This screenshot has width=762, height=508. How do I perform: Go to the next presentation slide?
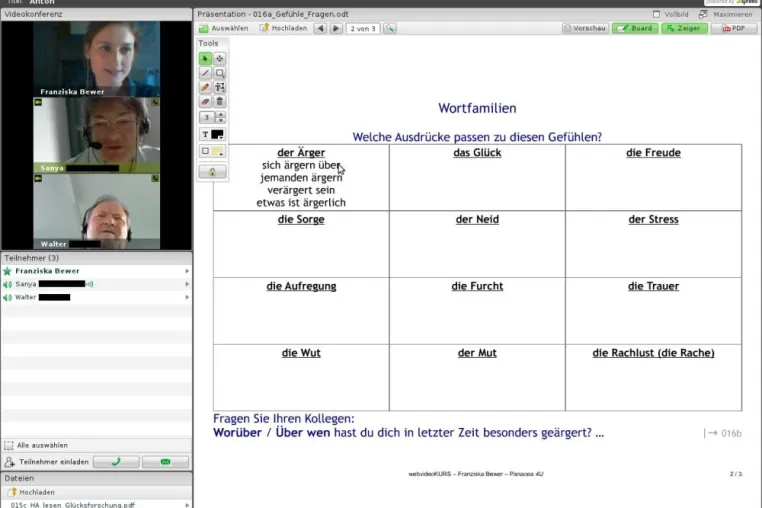[336, 29]
